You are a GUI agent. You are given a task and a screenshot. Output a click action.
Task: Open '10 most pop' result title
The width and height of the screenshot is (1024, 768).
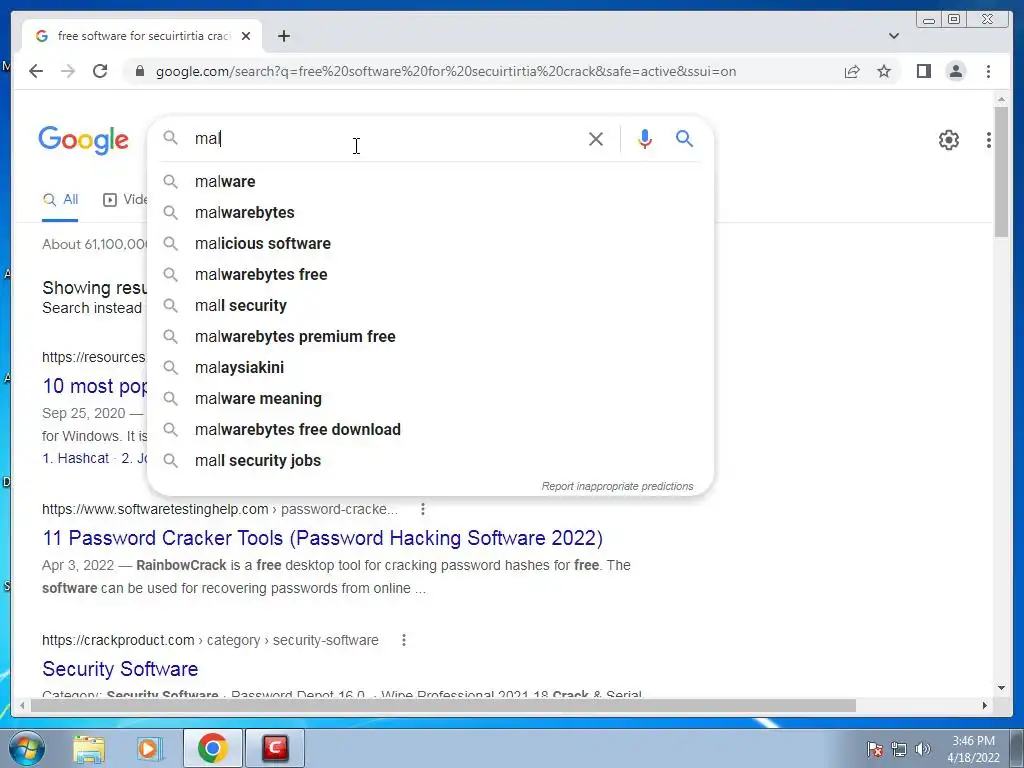point(95,386)
